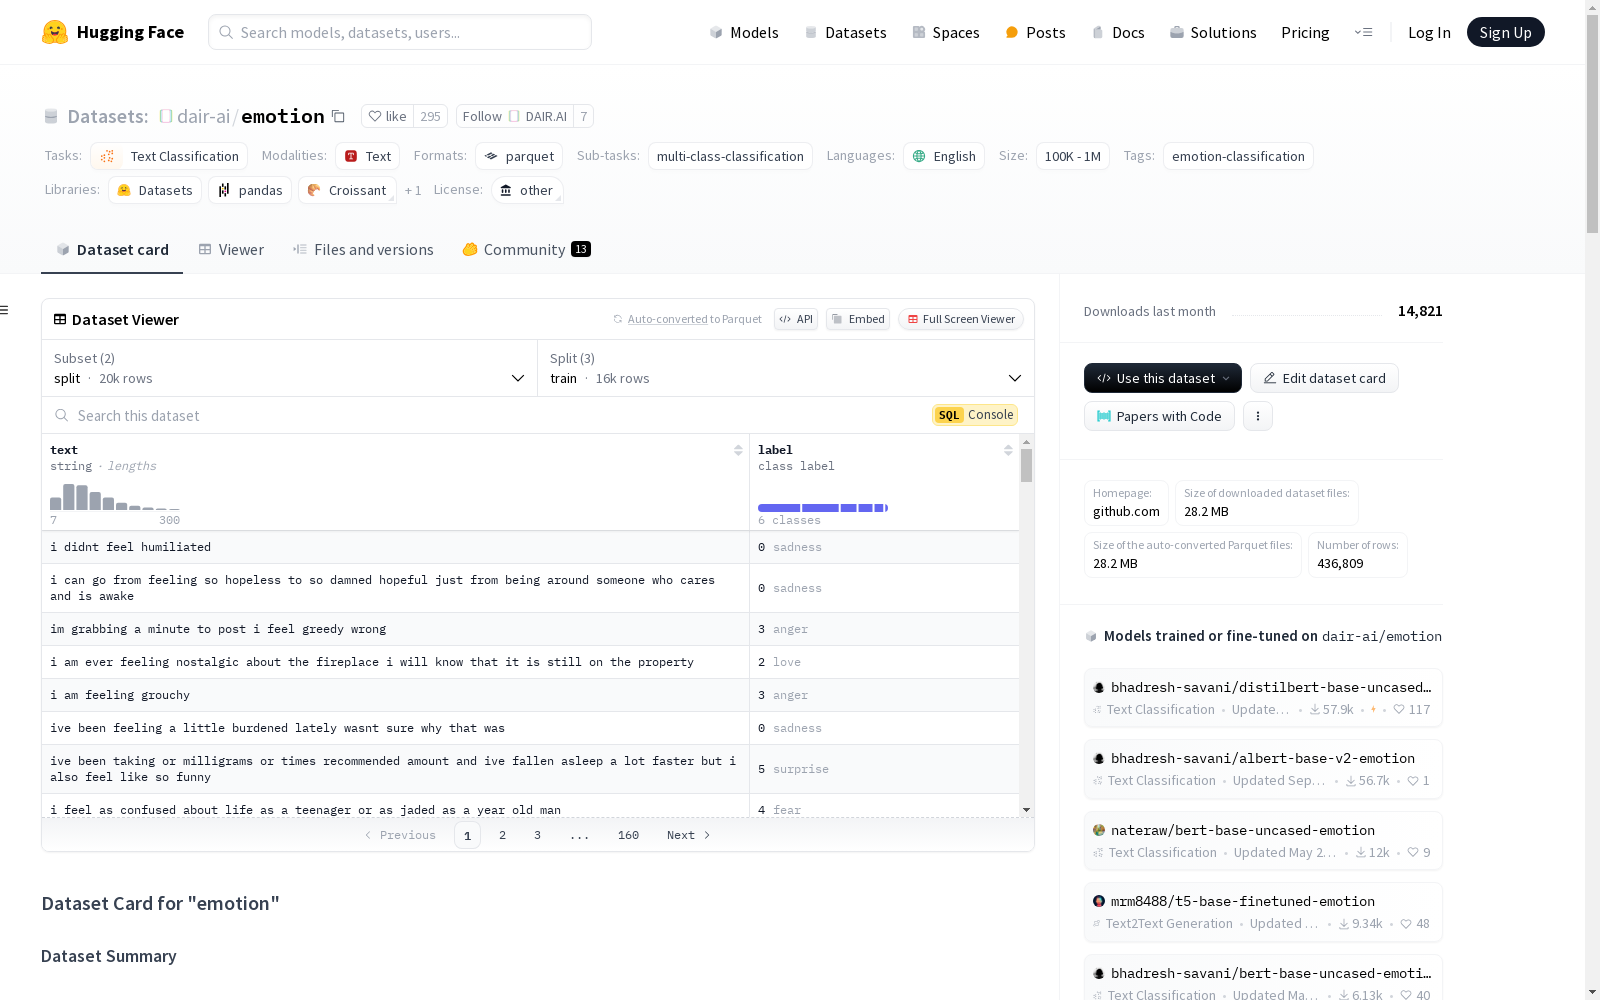Open the SQL Console
1600x1000 pixels.
975,415
